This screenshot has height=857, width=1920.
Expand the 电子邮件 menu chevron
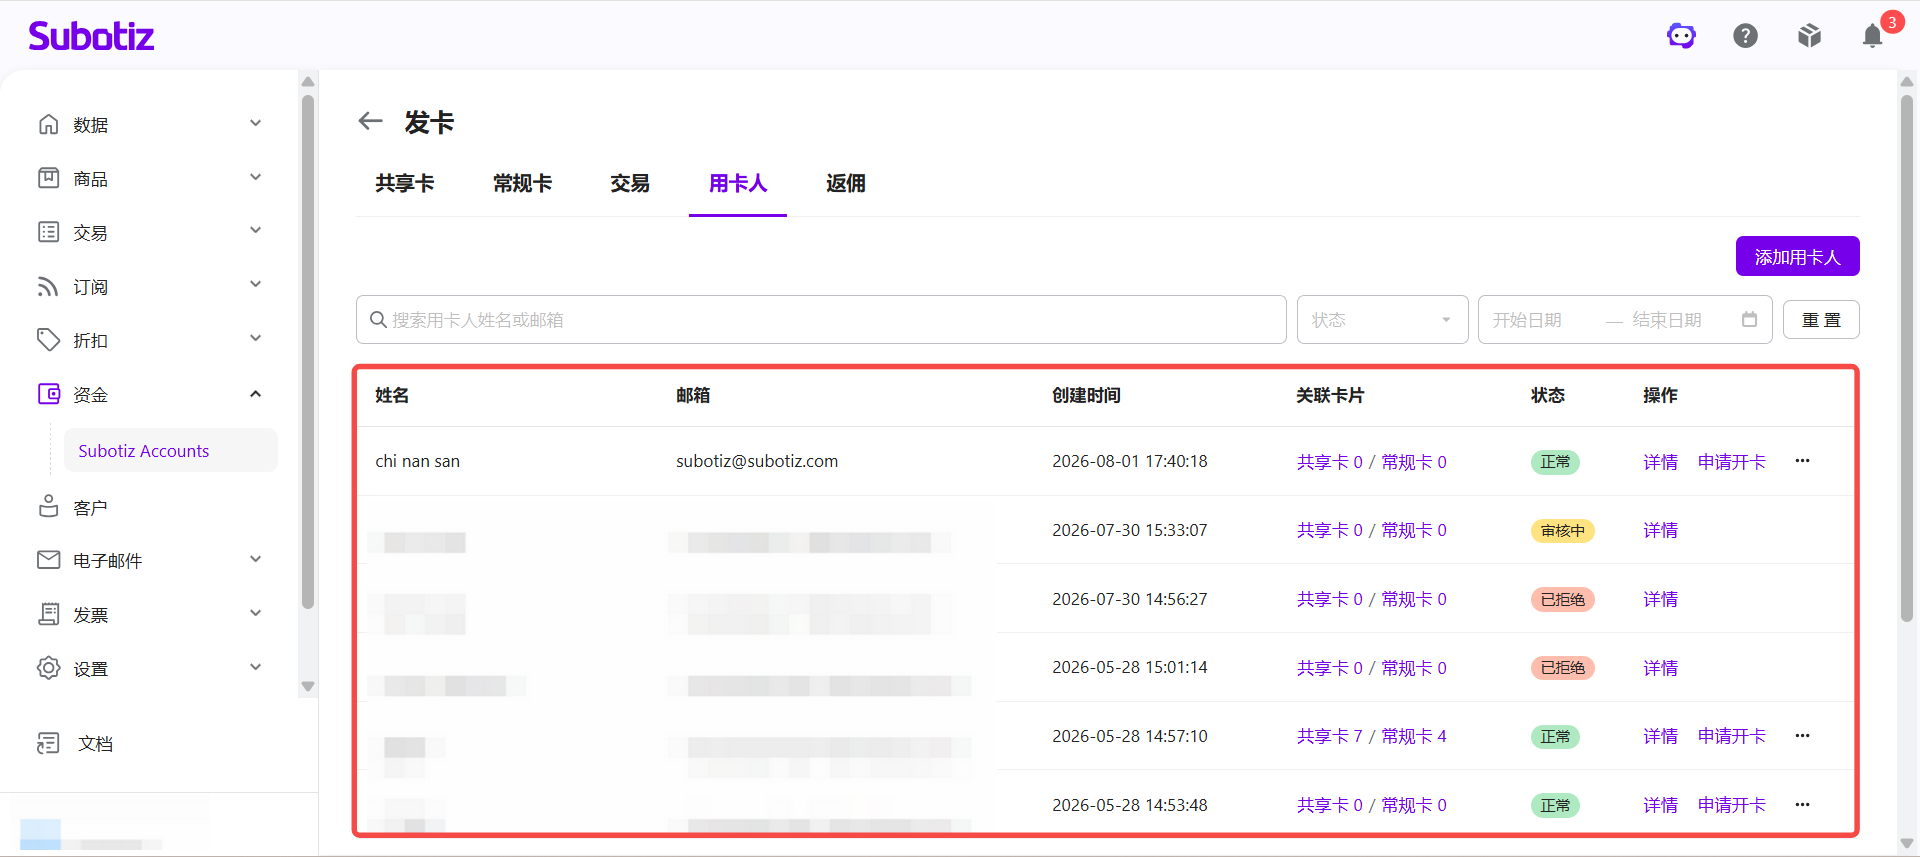point(255,559)
